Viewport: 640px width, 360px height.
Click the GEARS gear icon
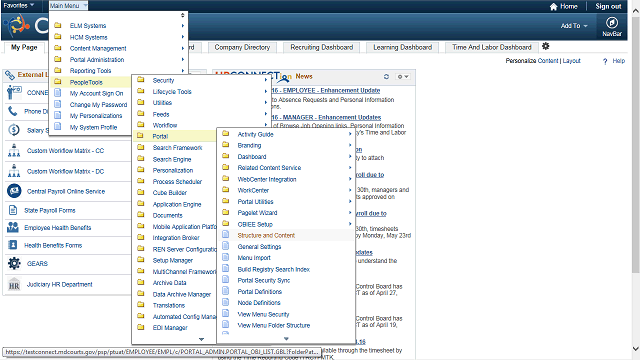pyautogui.click(x=14, y=263)
